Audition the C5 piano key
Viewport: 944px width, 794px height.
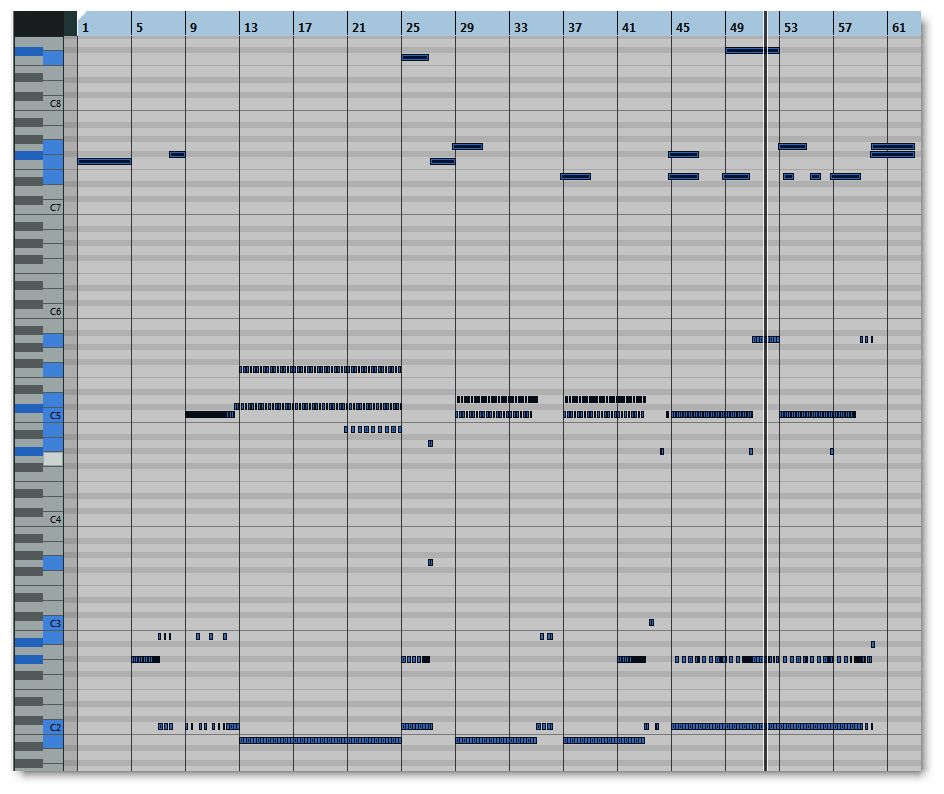pyautogui.click(x=53, y=415)
